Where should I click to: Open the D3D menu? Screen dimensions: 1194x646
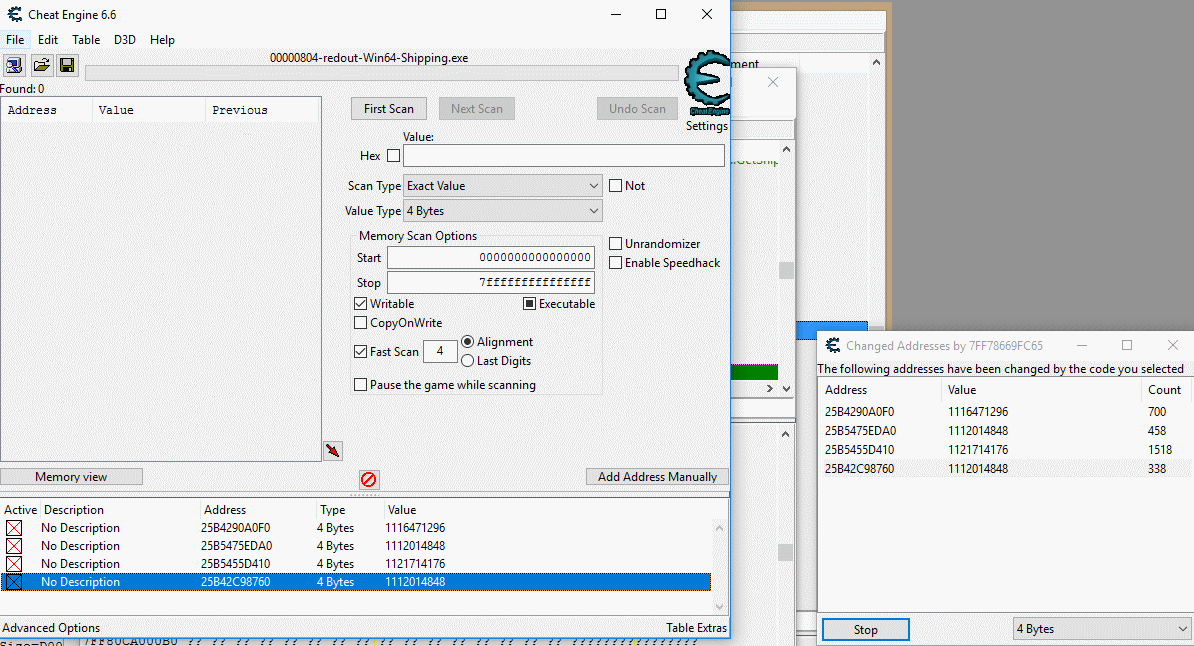(125, 40)
